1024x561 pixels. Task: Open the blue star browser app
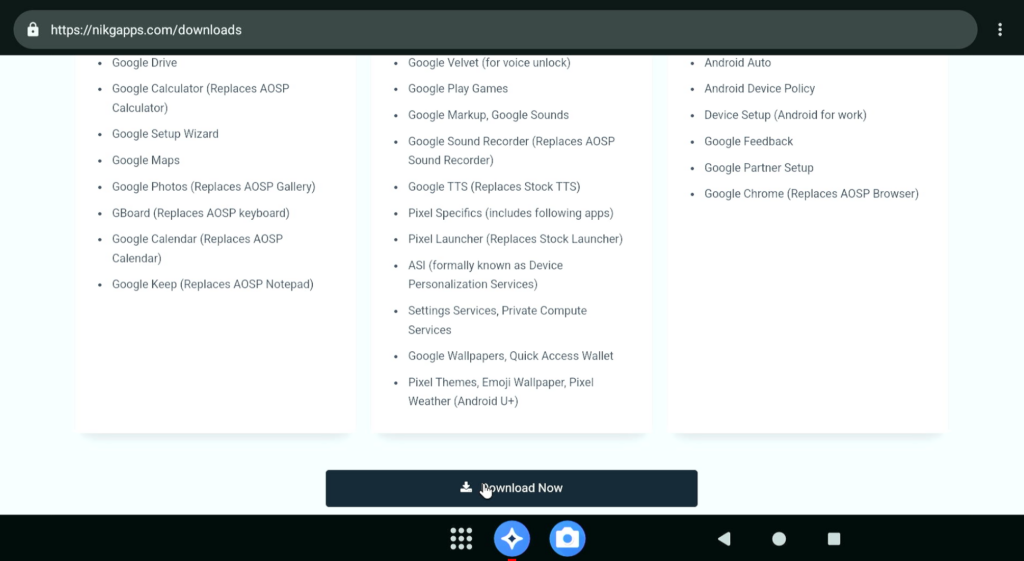pos(512,539)
